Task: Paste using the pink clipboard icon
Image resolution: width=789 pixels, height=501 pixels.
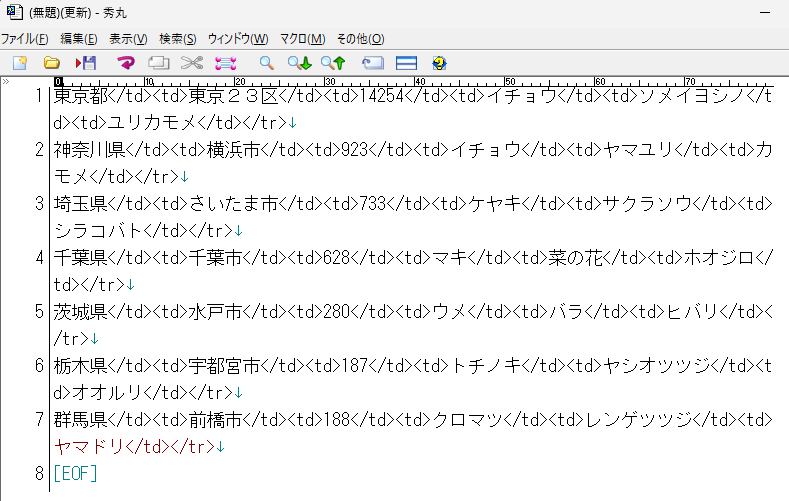Action: click(x=225, y=63)
